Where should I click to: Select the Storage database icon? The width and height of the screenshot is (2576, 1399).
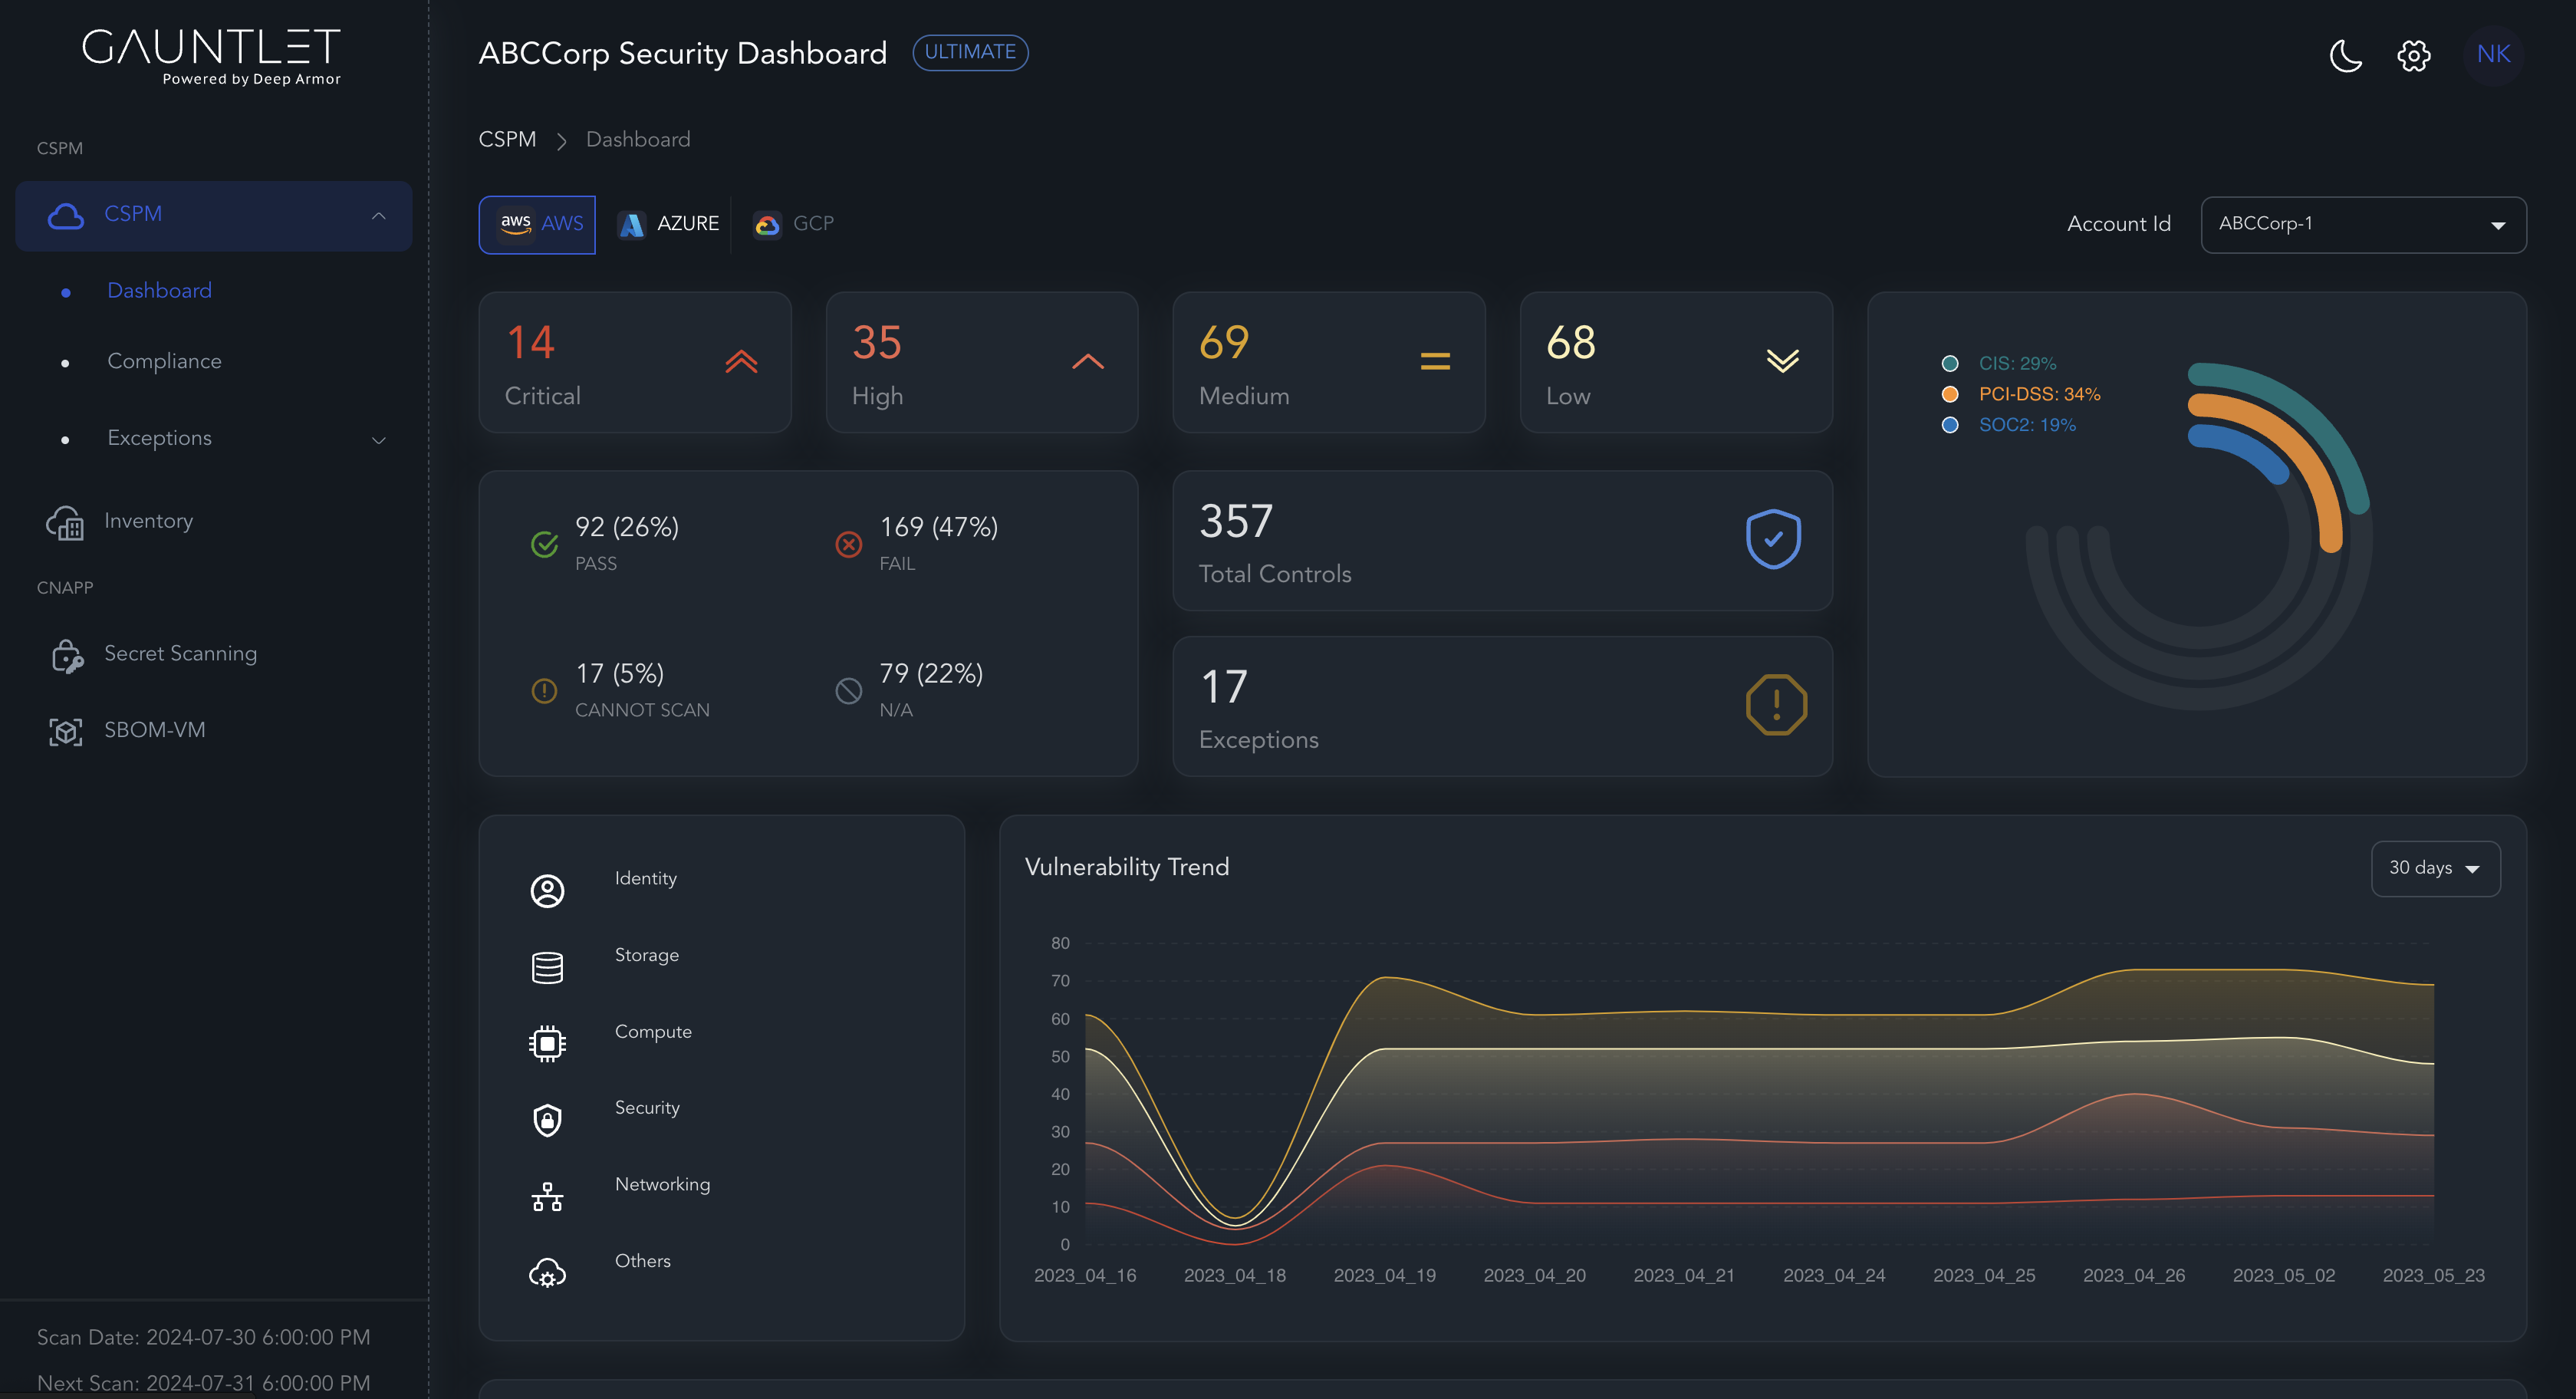[x=547, y=966]
